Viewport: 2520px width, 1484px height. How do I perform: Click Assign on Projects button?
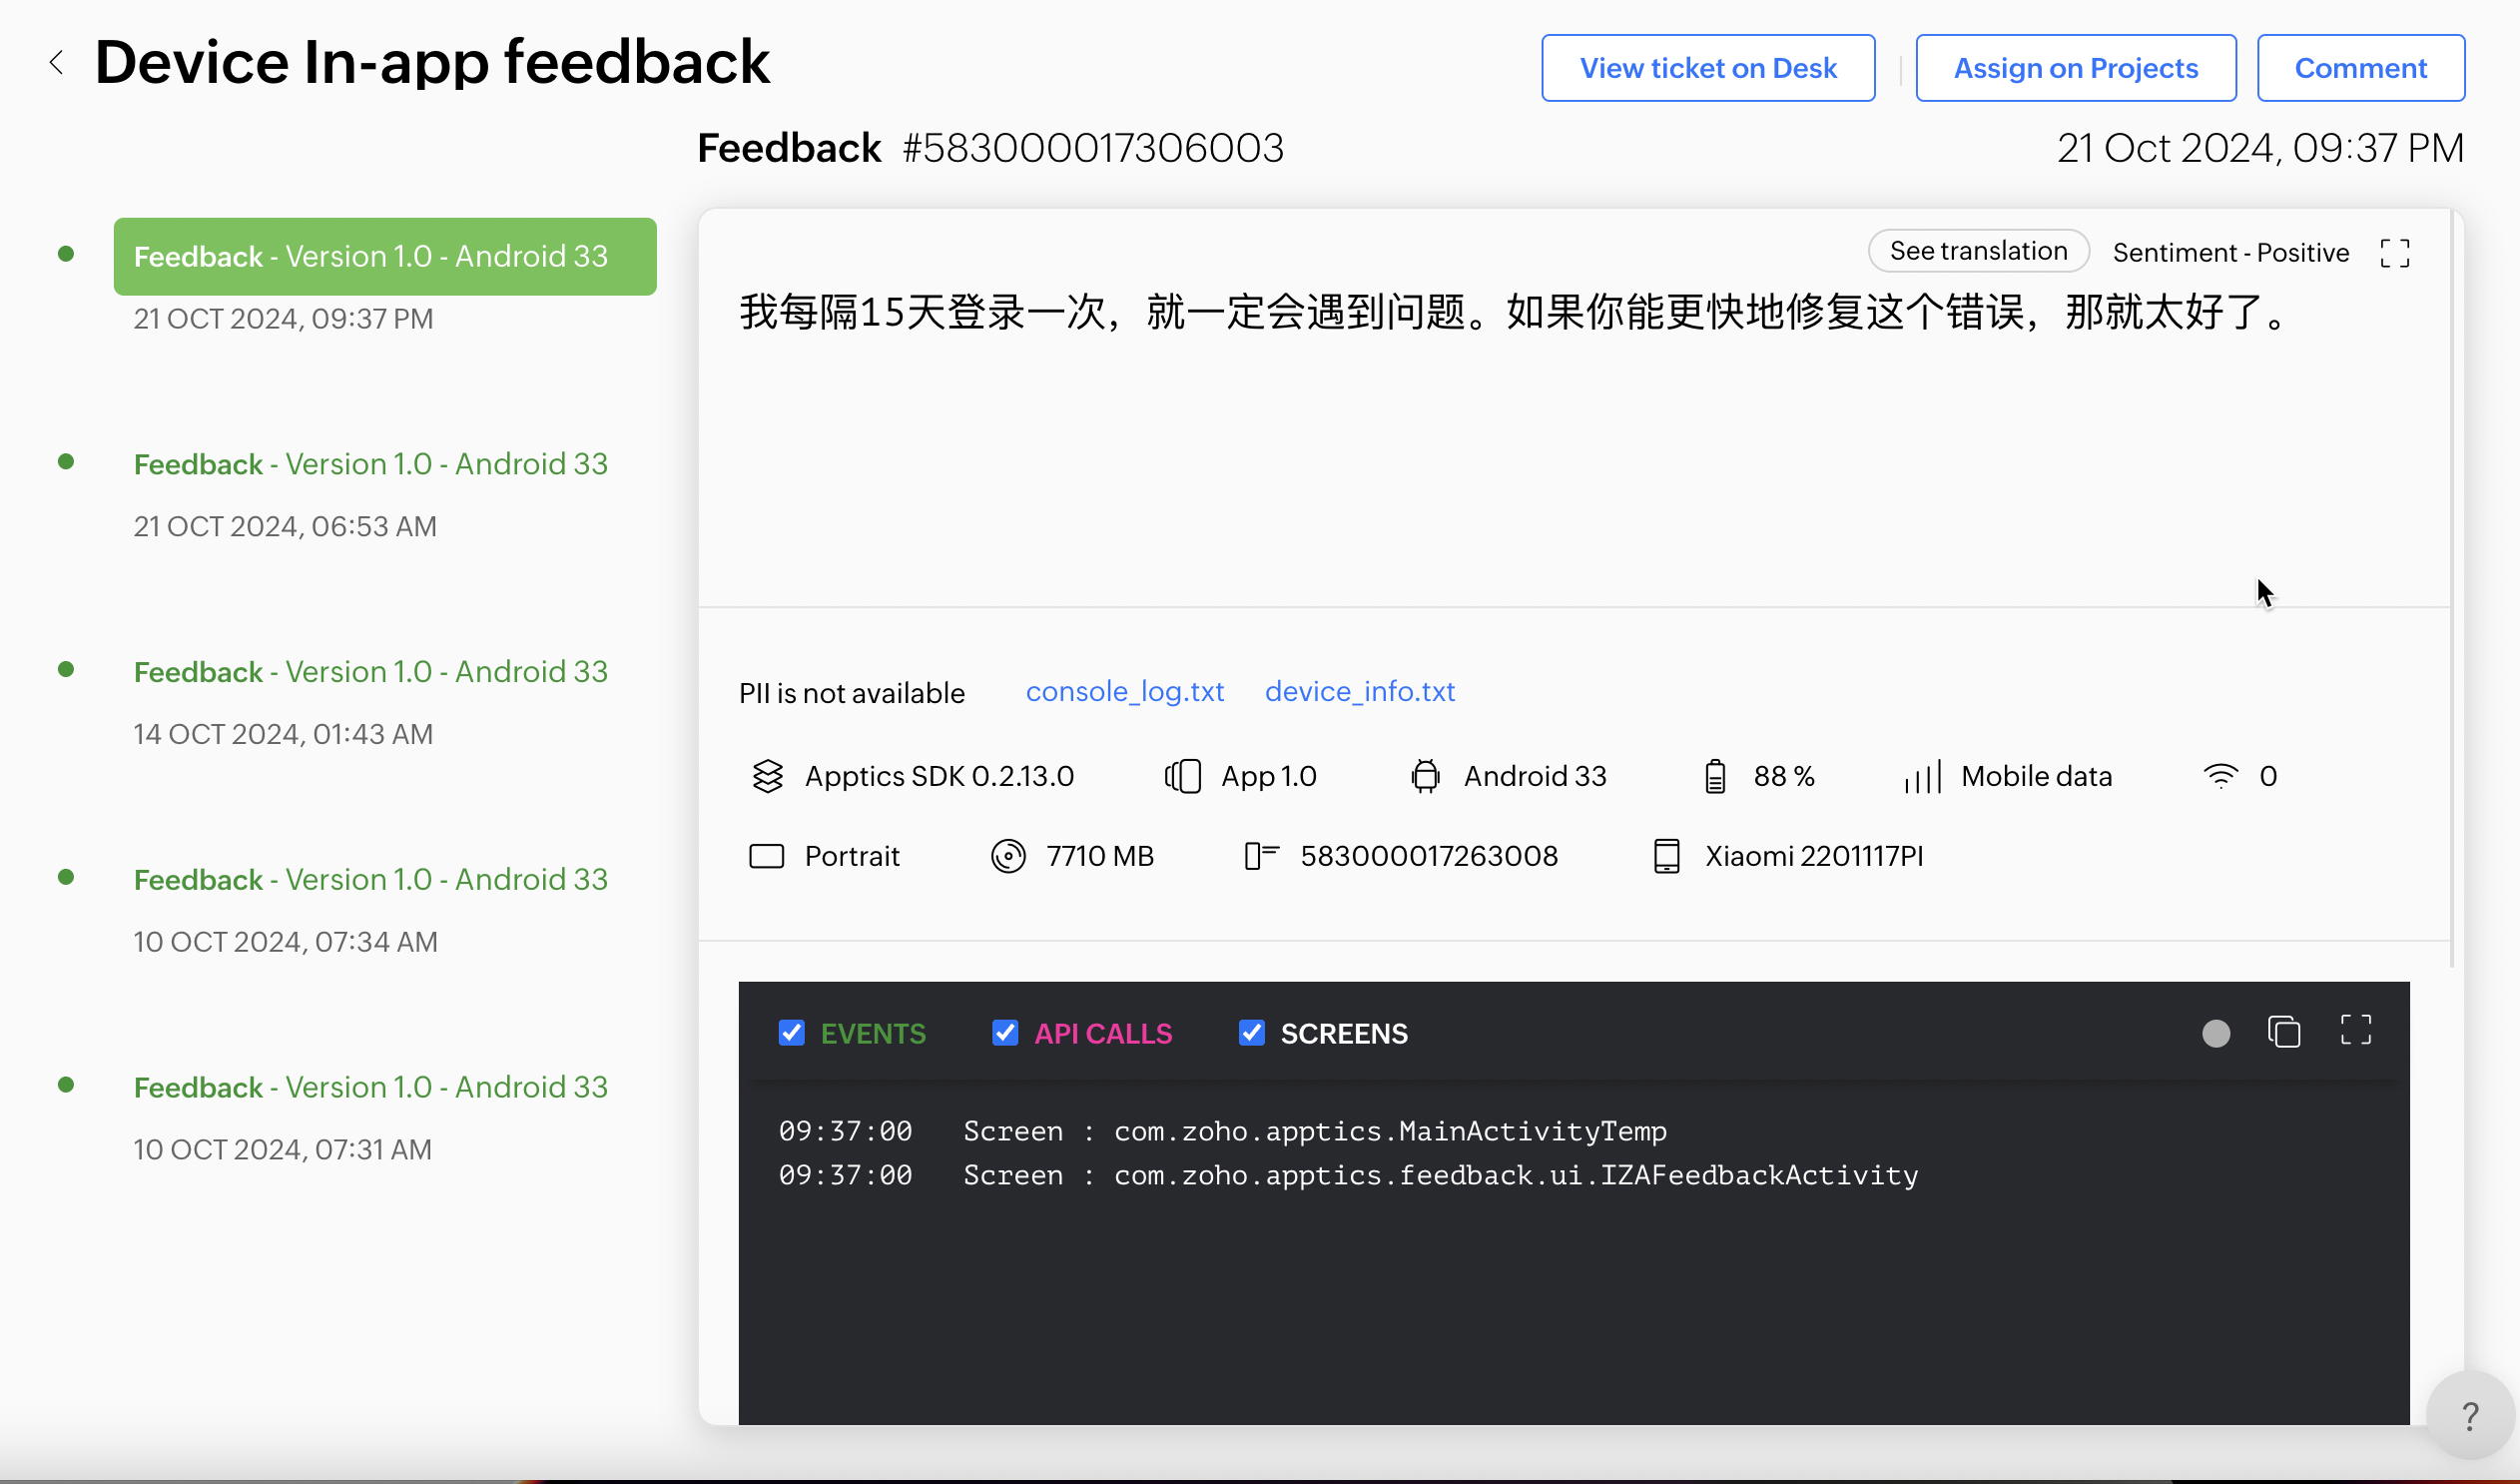2075,68
